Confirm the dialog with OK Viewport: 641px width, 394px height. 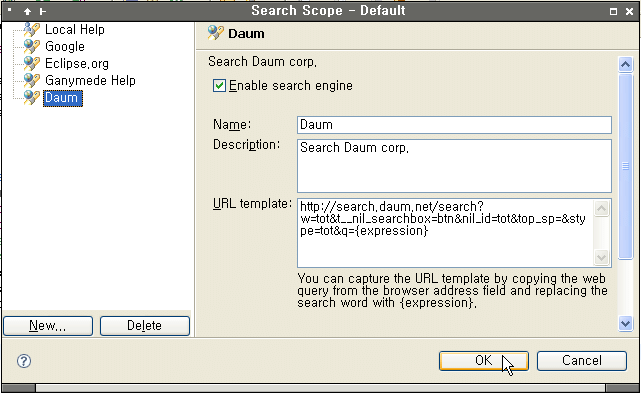pyautogui.click(x=484, y=360)
